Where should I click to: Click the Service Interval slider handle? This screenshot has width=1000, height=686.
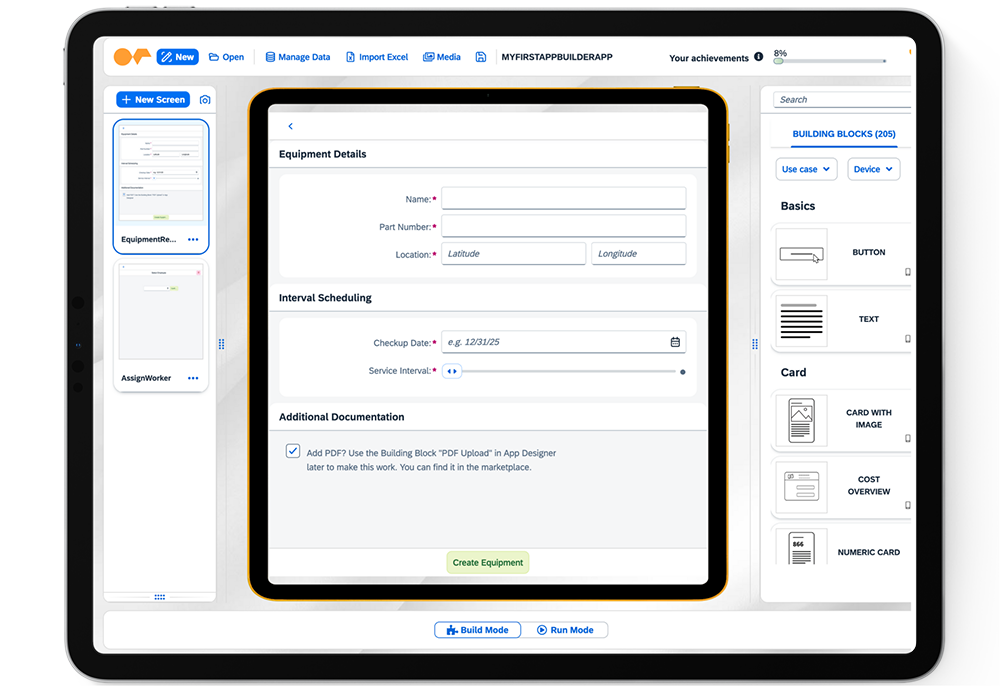pyautogui.click(x=452, y=371)
